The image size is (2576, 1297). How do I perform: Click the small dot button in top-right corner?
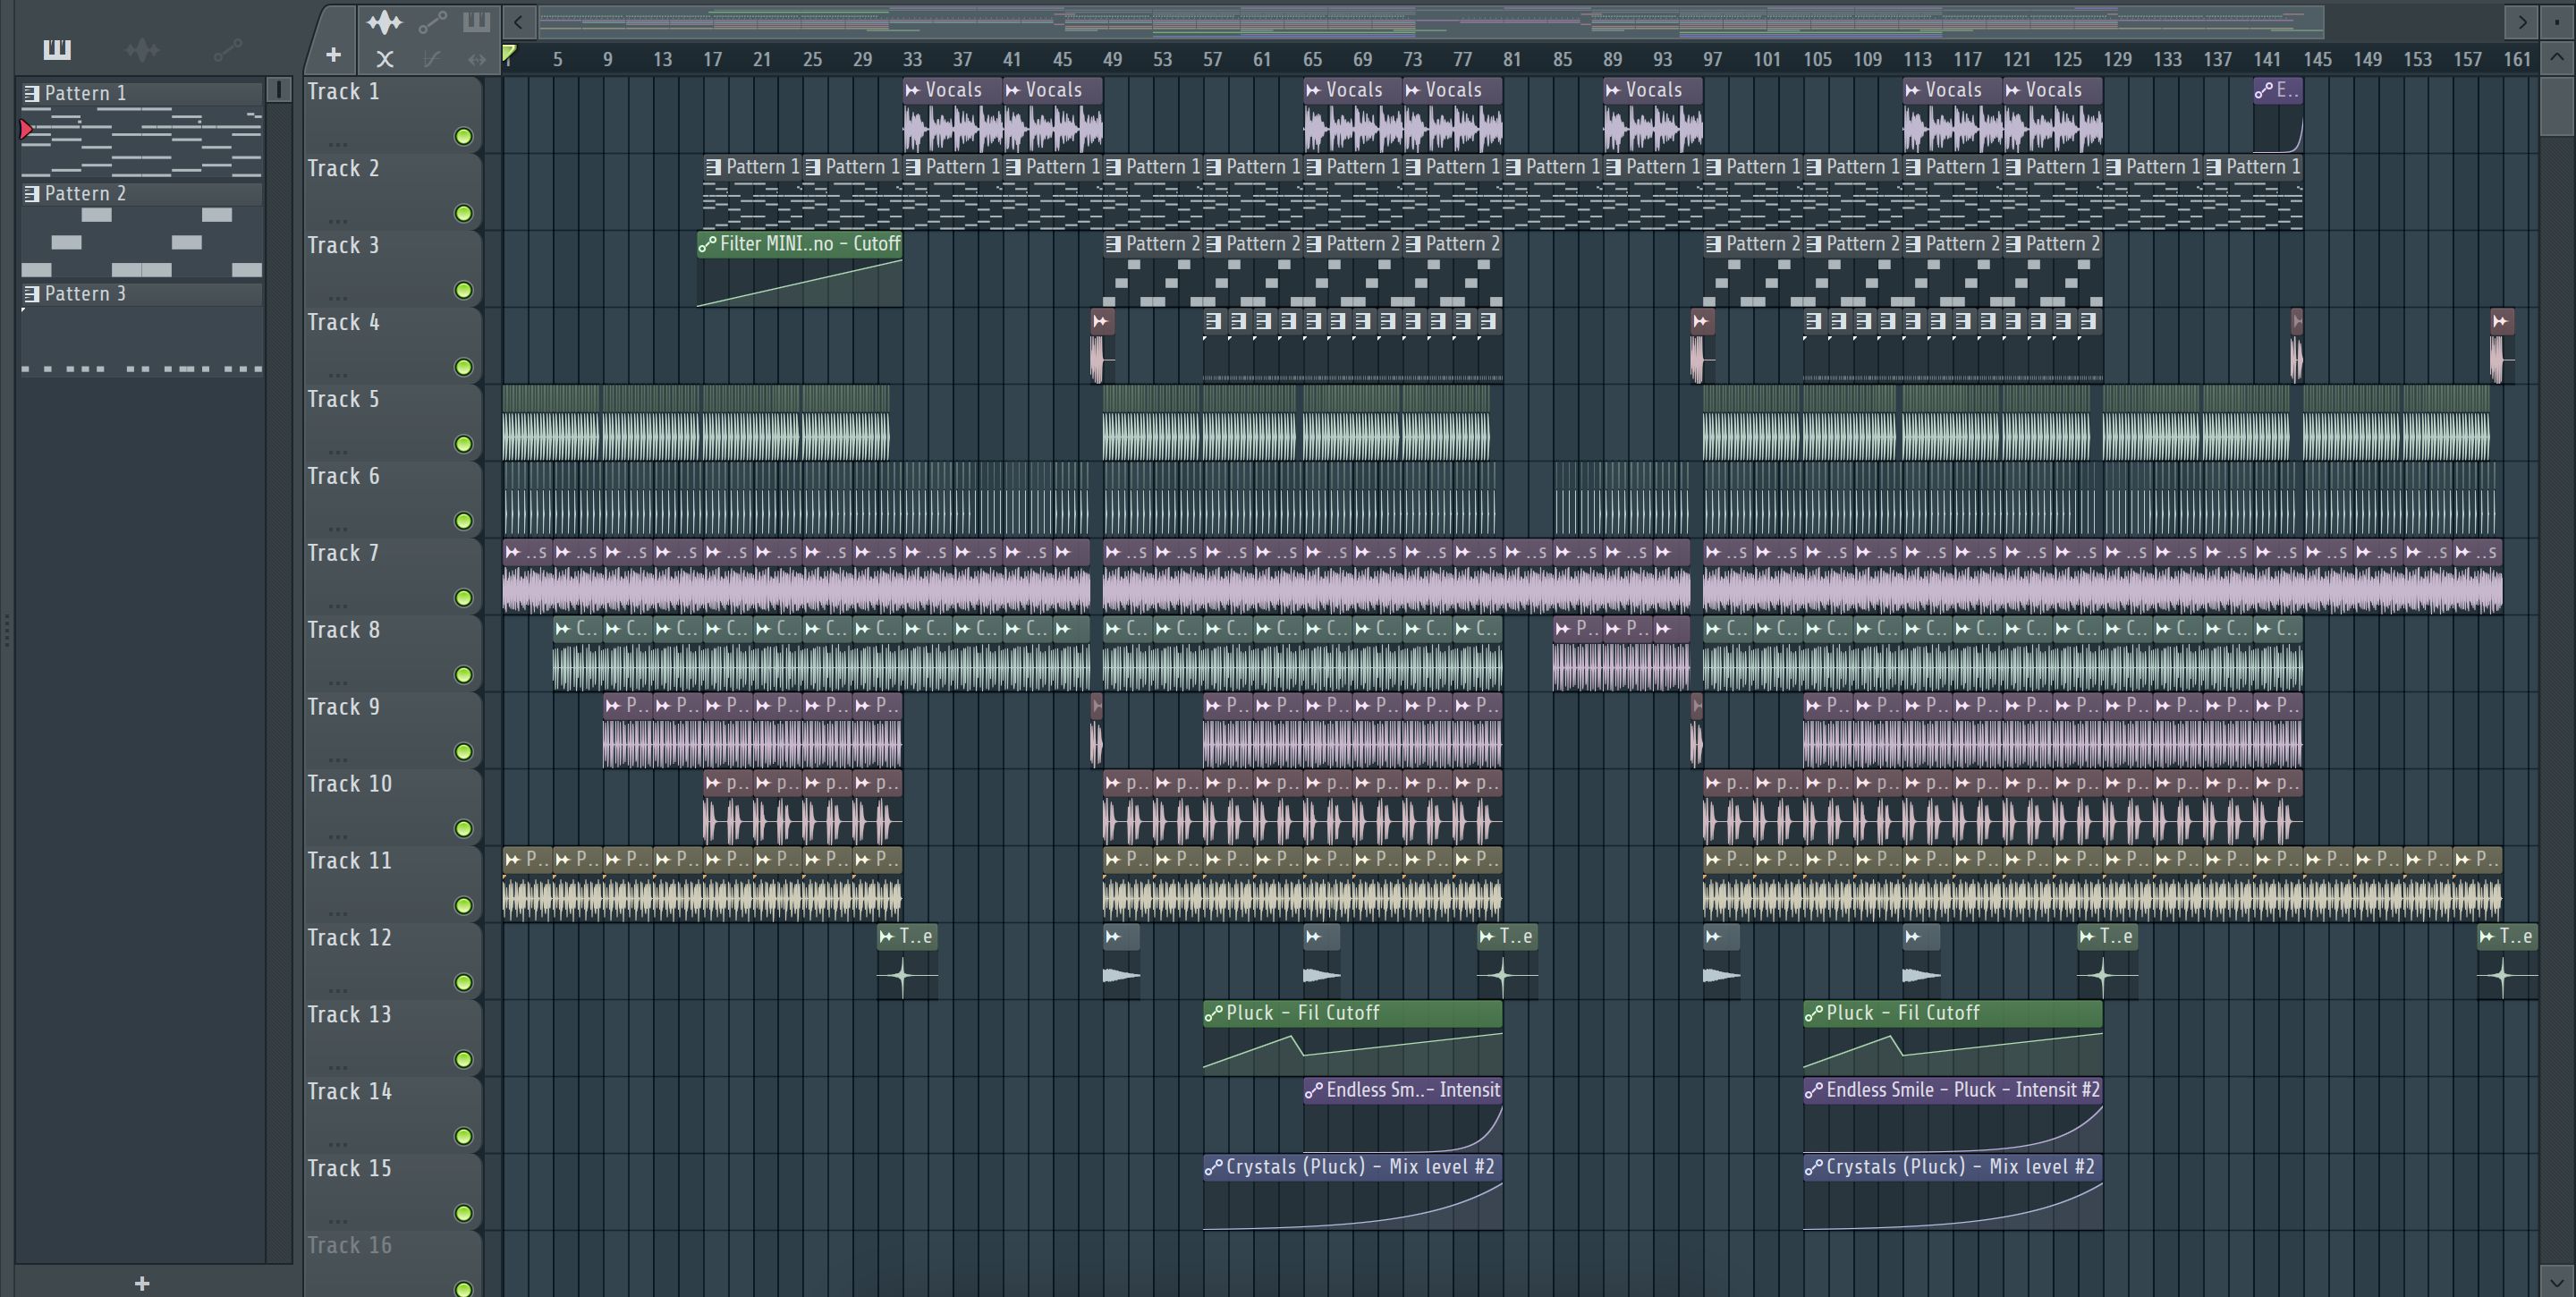pyautogui.click(x=2557, y=21)
